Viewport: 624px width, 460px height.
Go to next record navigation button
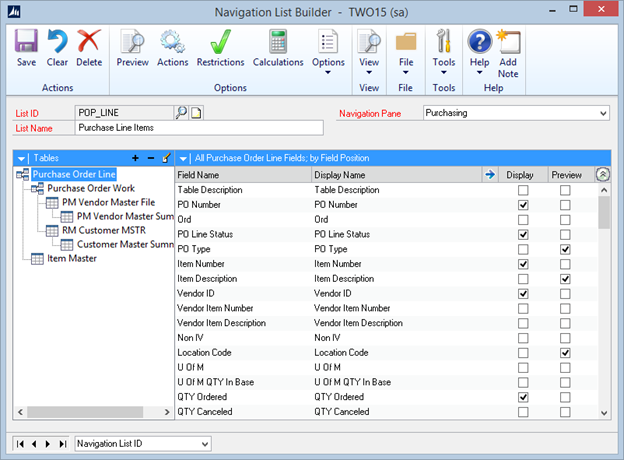48,444
